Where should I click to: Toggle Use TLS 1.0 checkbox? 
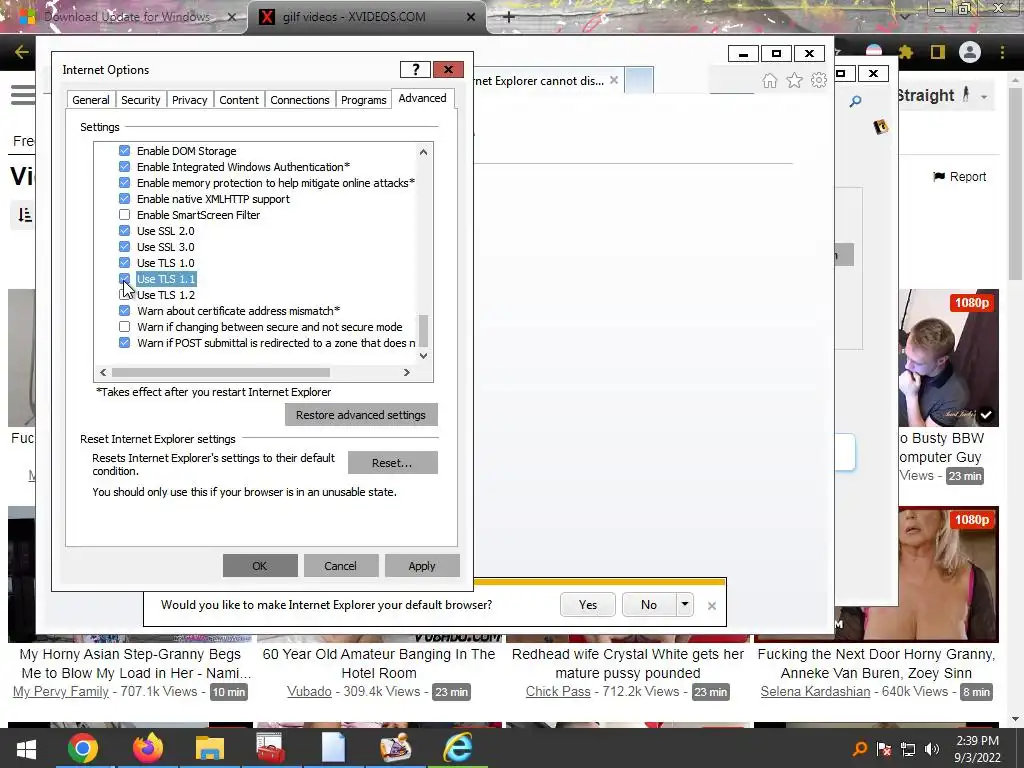[x=125, y=263]
